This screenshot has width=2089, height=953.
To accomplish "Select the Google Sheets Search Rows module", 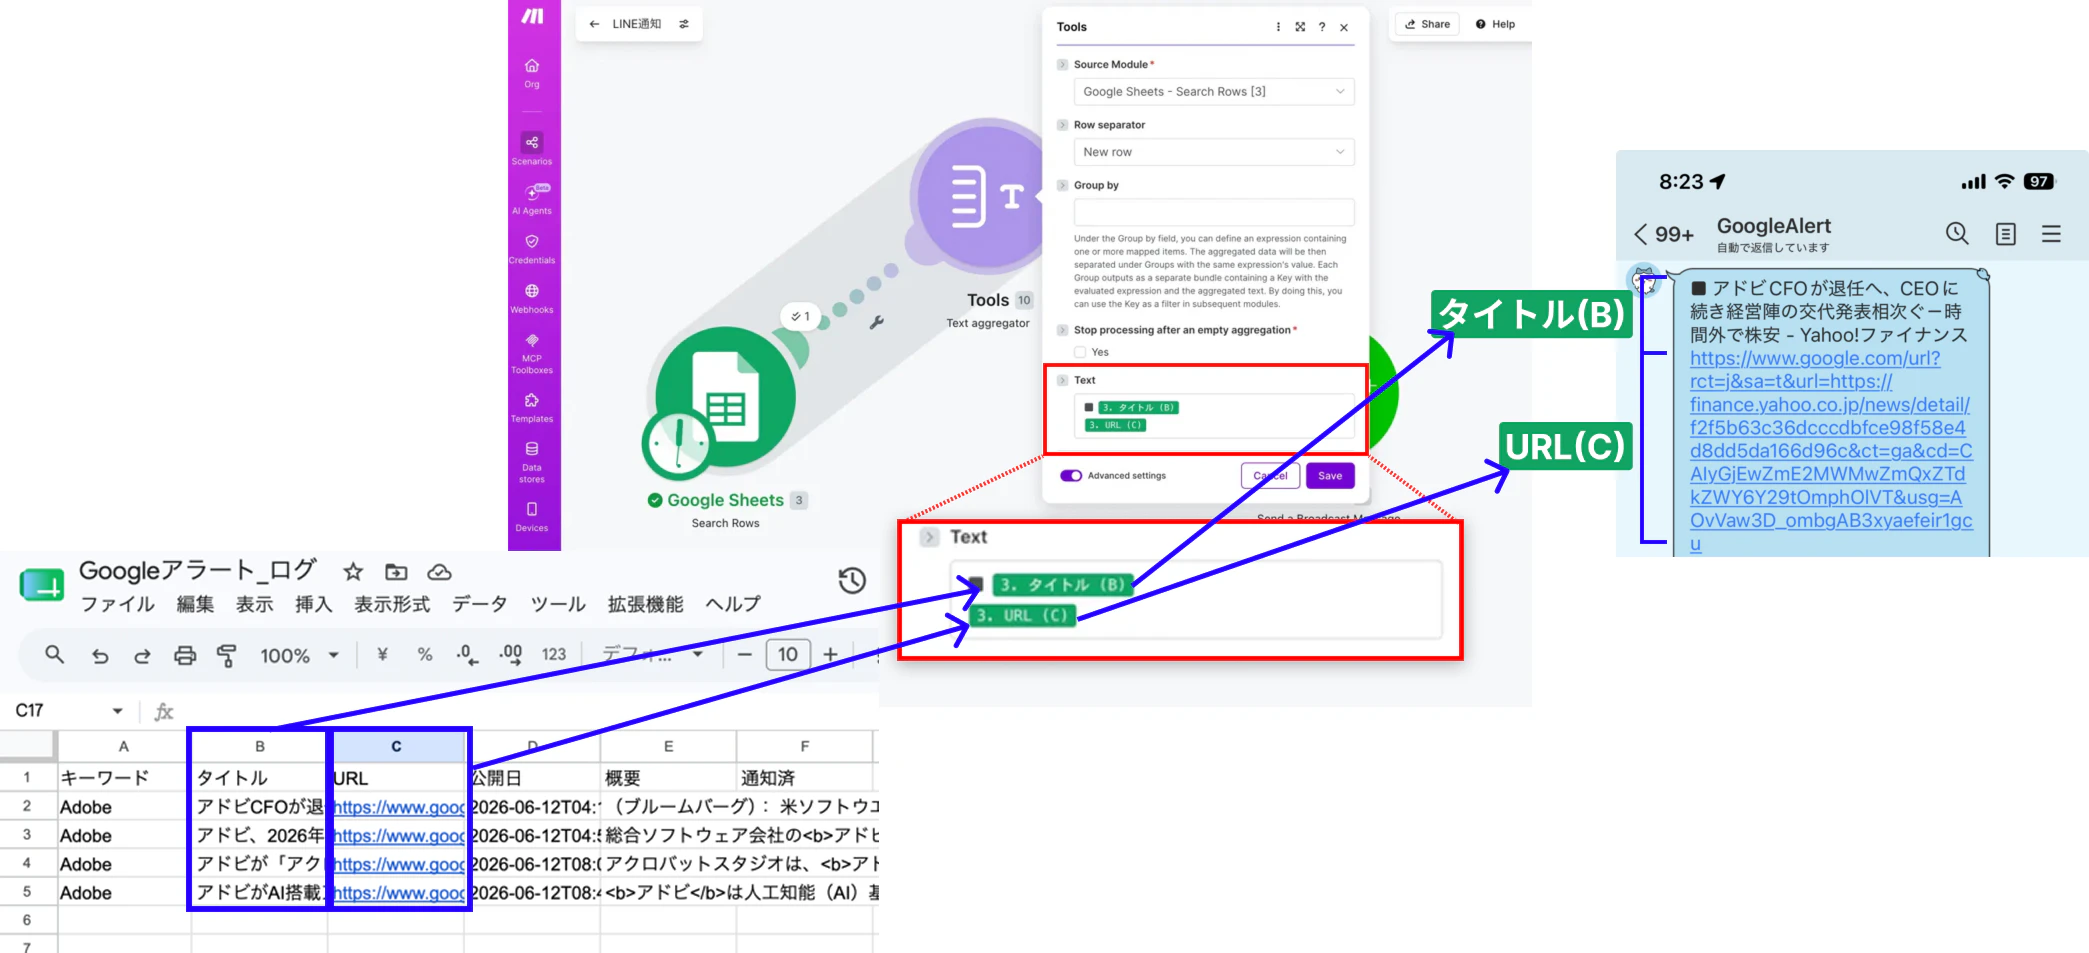I will click(x=725, y=397).
